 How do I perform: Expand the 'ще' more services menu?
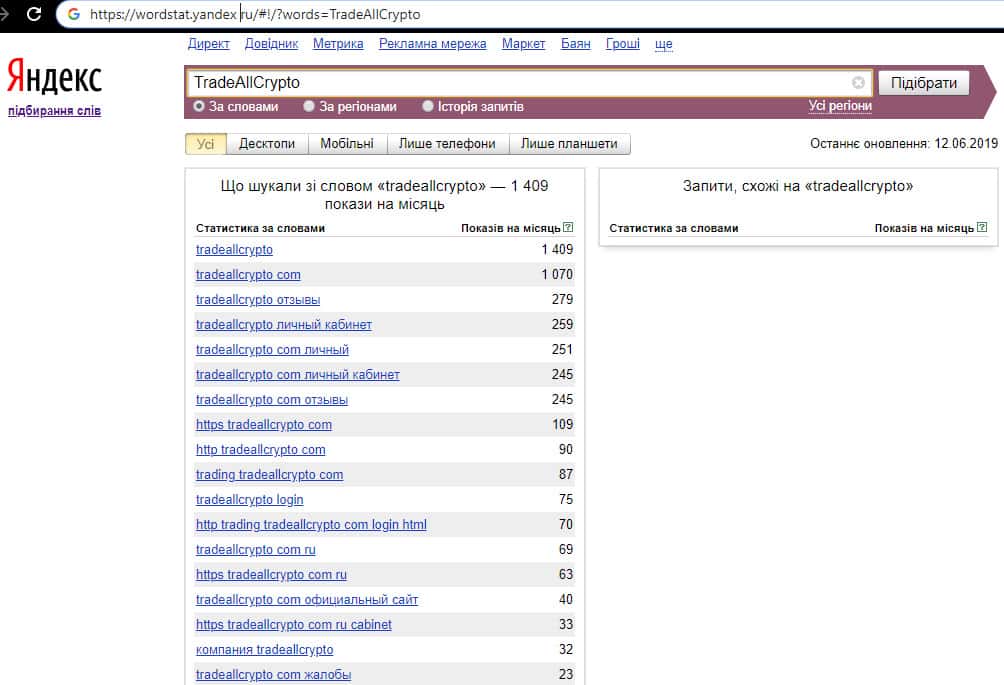pos(663,44)
